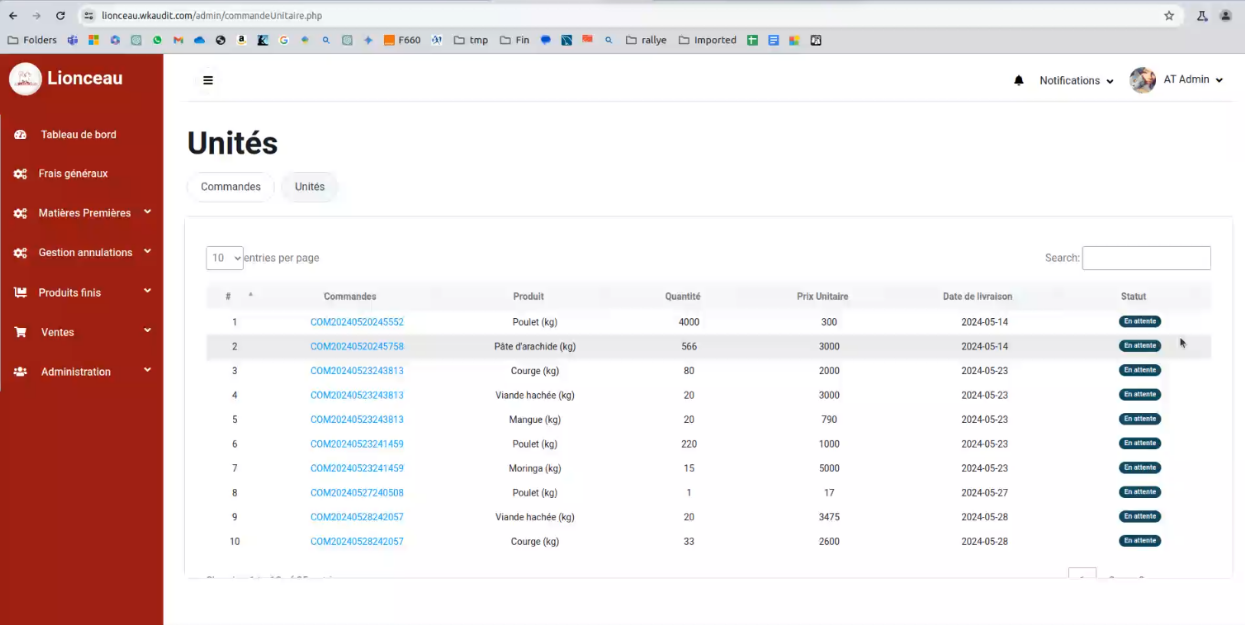Click the Tableau de bord dashboard icon
Image resolution: width=1245 pixels, height=625 pixels.
(20, 135)
